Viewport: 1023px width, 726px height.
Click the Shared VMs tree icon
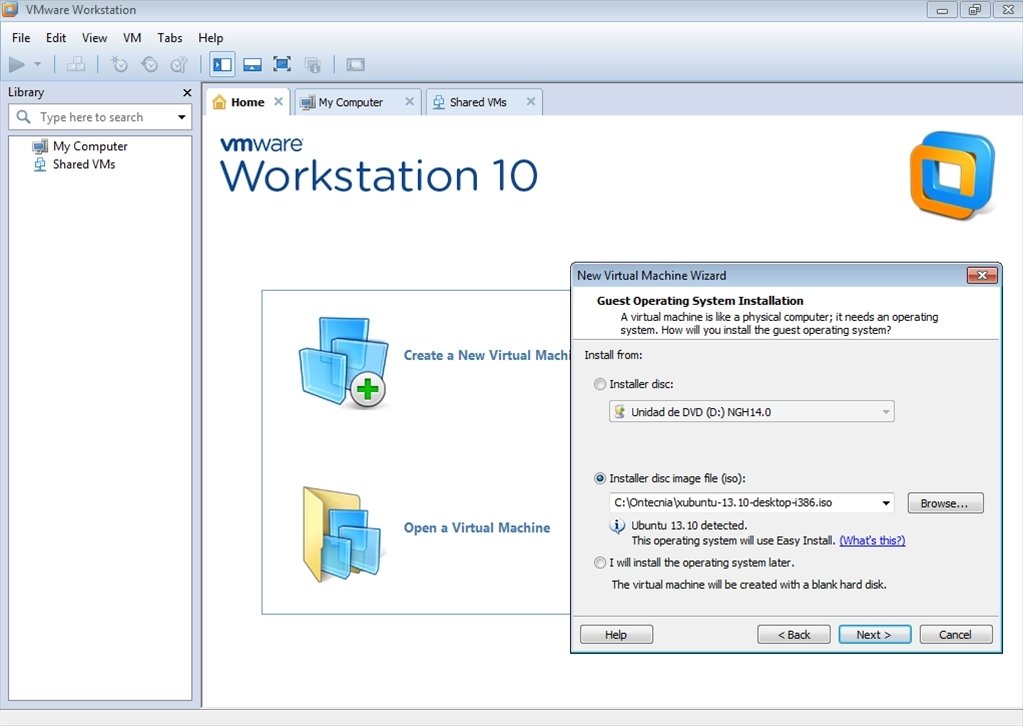[40, 164]
